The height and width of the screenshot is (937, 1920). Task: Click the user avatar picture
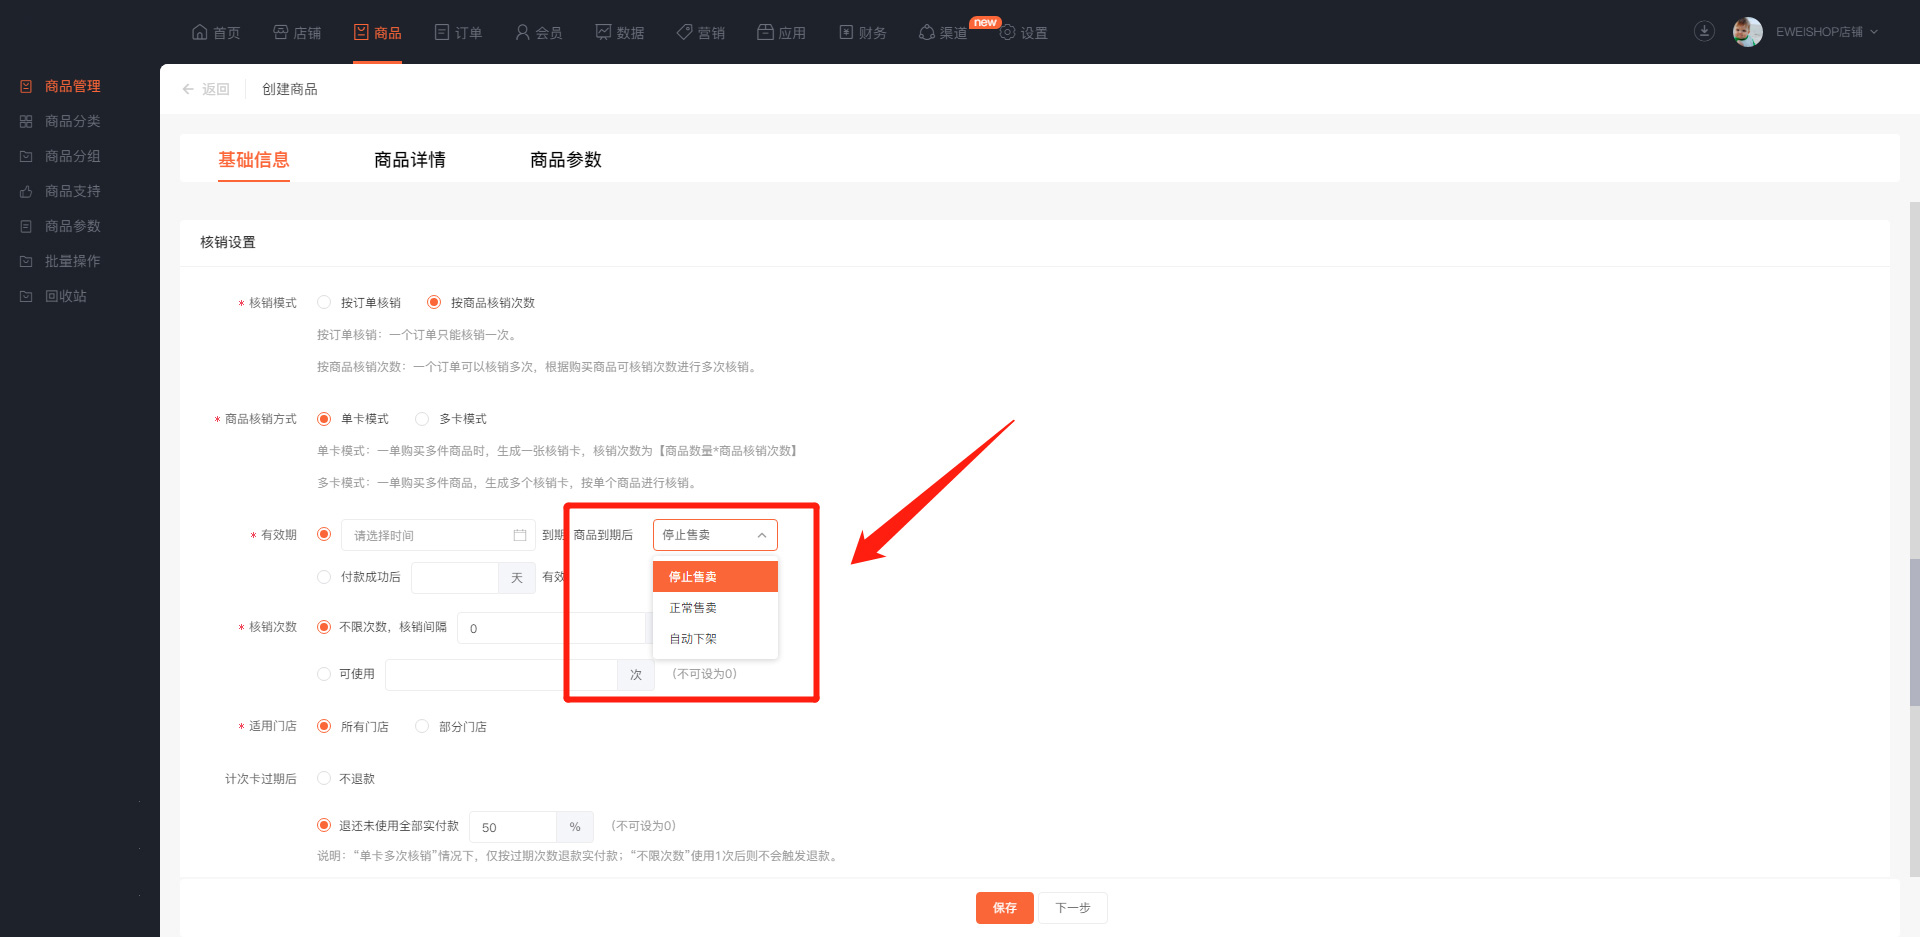pos(1747,32)
